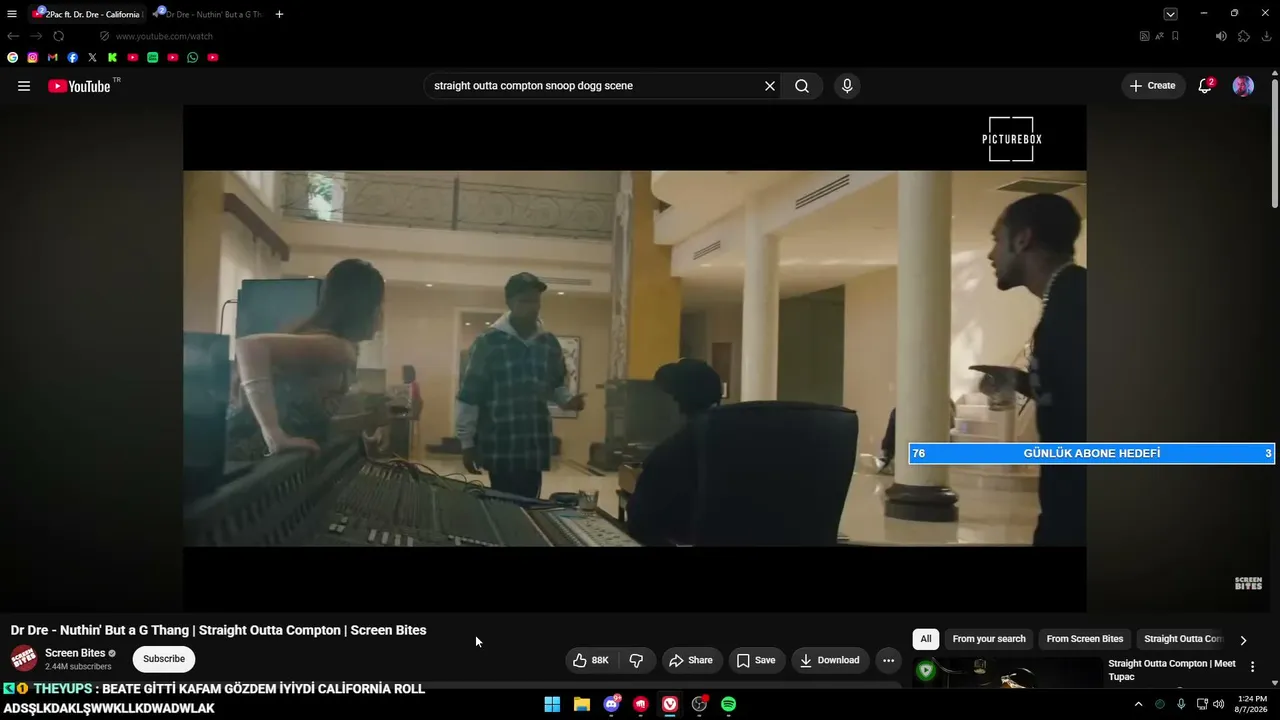Open the Meet Tupac video thumbnail

tap(1007, 673)
